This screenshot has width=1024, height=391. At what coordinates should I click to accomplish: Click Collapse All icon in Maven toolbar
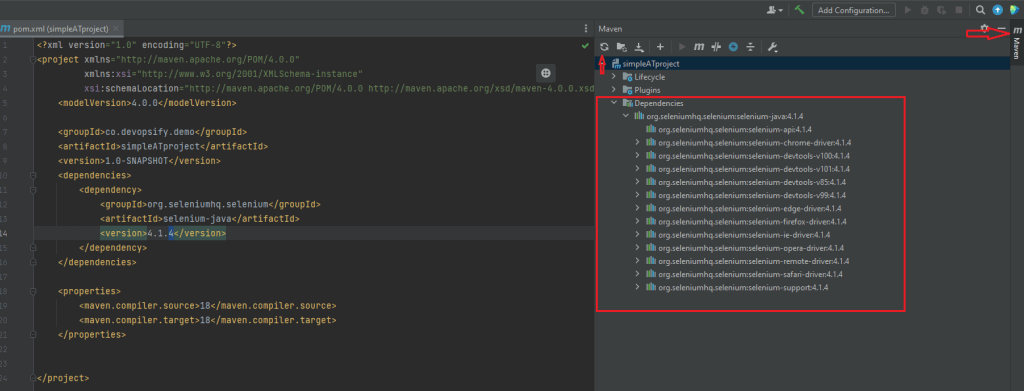coord(750,46)
